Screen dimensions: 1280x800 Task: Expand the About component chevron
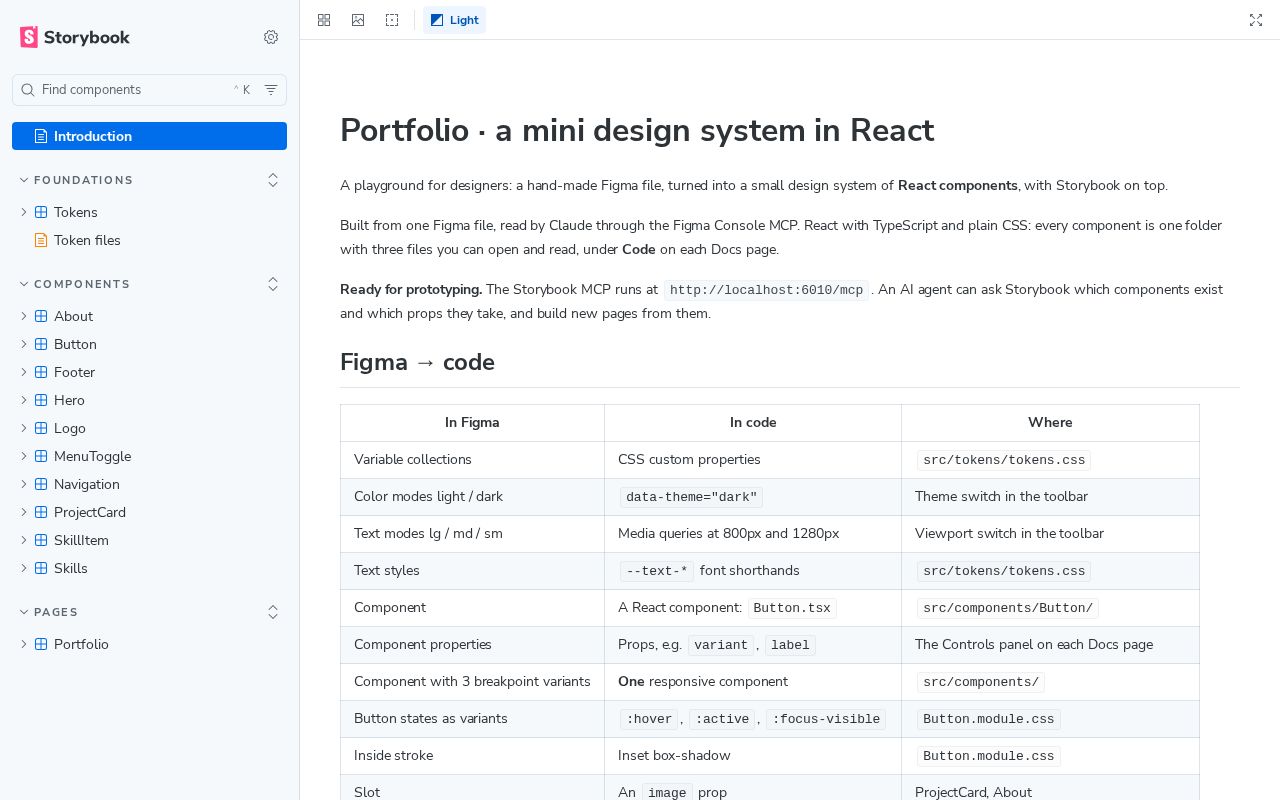coord(24,316)
